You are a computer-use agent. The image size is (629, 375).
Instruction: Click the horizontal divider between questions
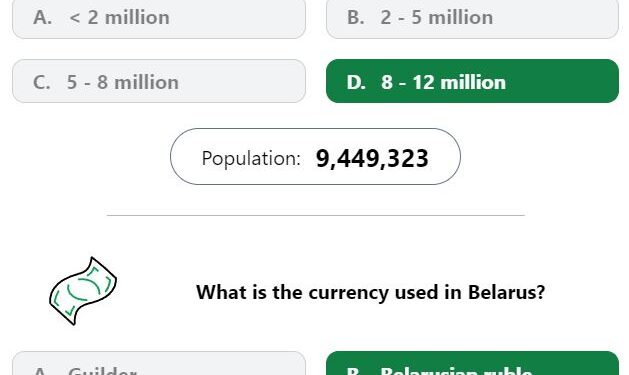pyautogui.click(x=316, y=215)
